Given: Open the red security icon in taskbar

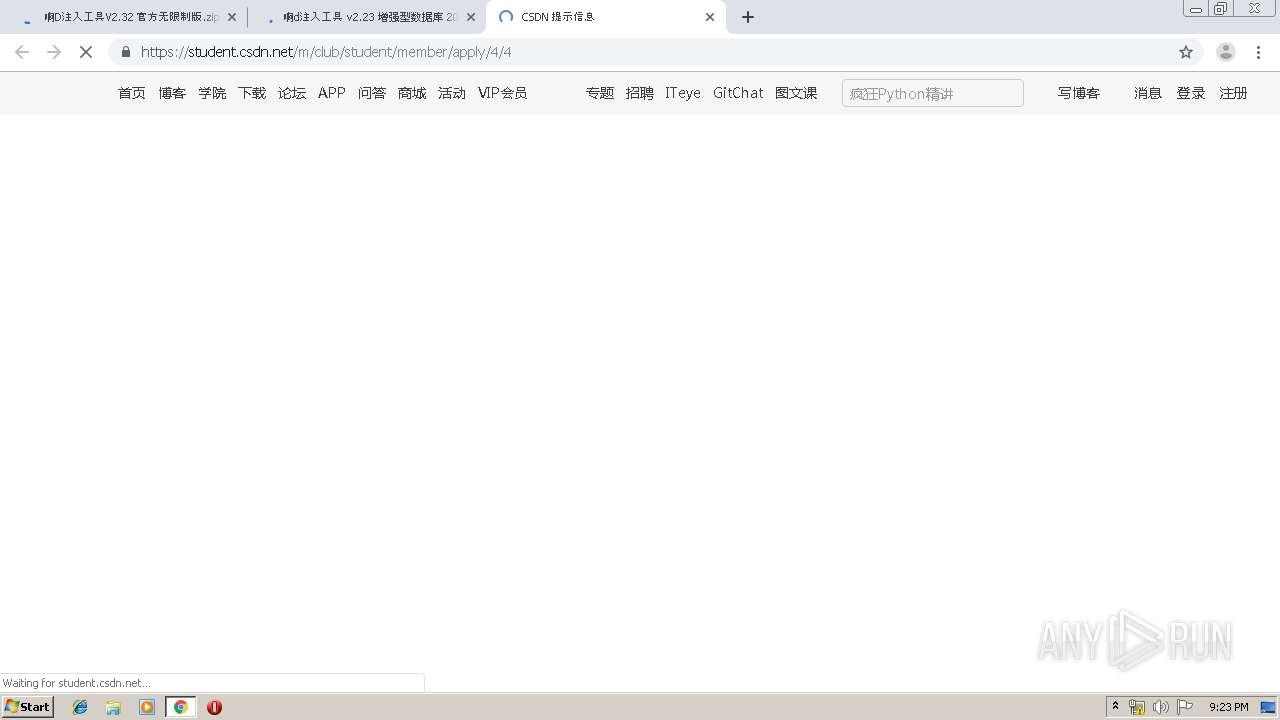Looking at the screenshot, I should pyautogui.click(x=214, y=707).
